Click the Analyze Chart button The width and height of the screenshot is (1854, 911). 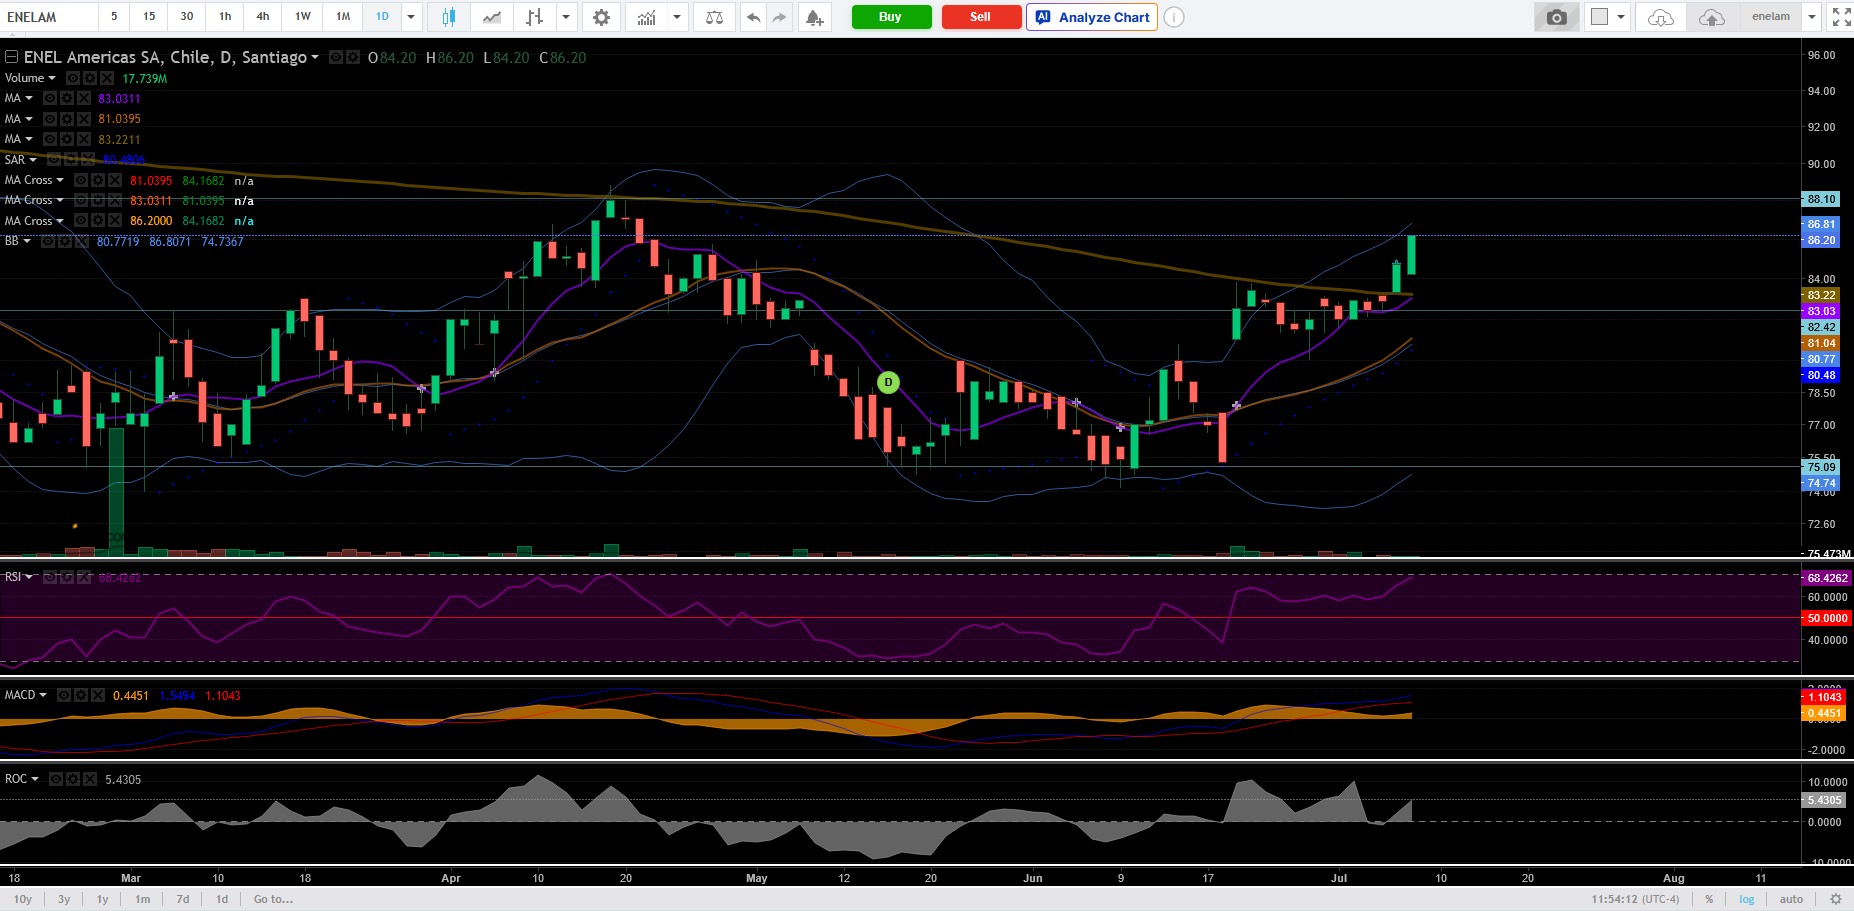[1092, 17]
